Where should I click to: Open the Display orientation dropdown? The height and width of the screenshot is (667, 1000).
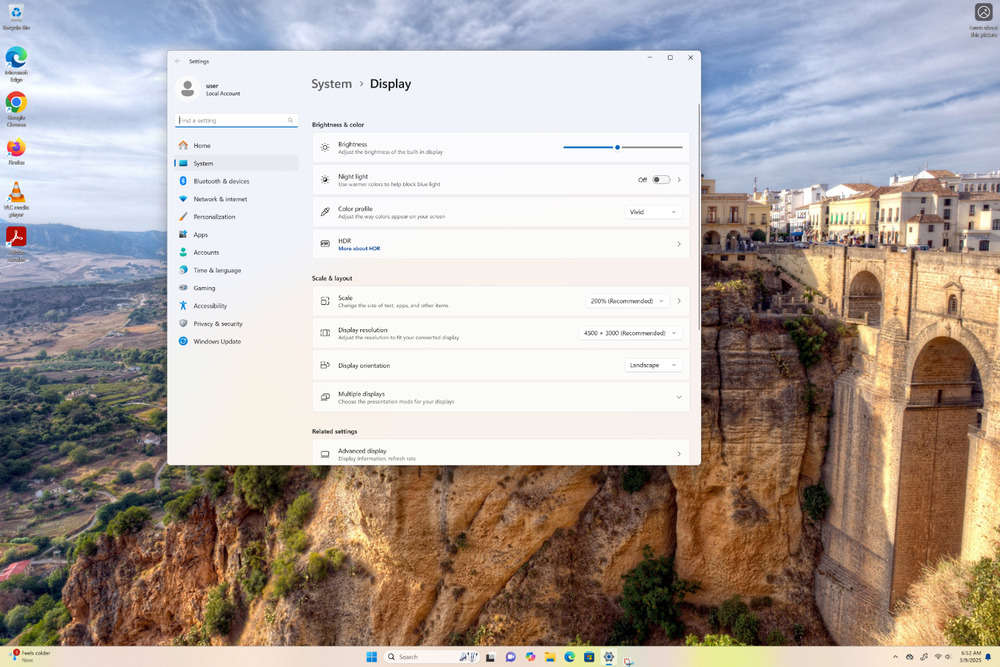coord(652,365)
